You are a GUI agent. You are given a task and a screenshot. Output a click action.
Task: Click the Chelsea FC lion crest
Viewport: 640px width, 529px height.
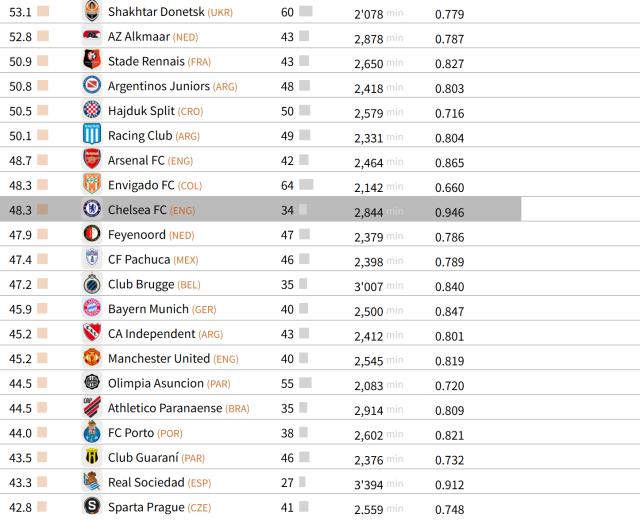(91, 209)
